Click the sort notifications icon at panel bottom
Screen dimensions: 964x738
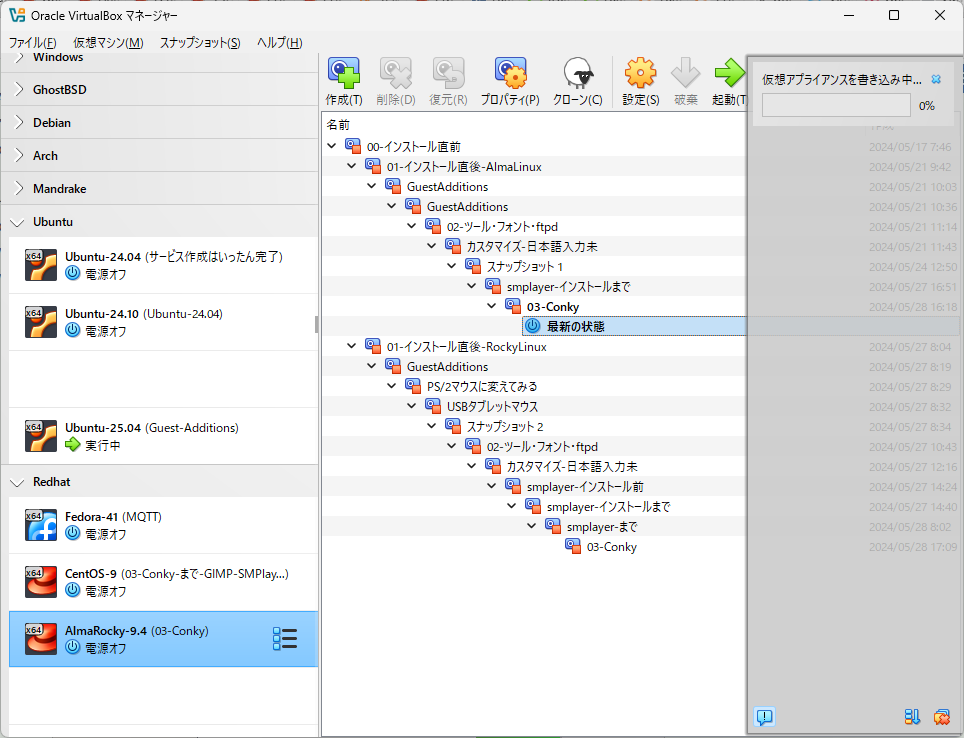(x=912, y=716)
